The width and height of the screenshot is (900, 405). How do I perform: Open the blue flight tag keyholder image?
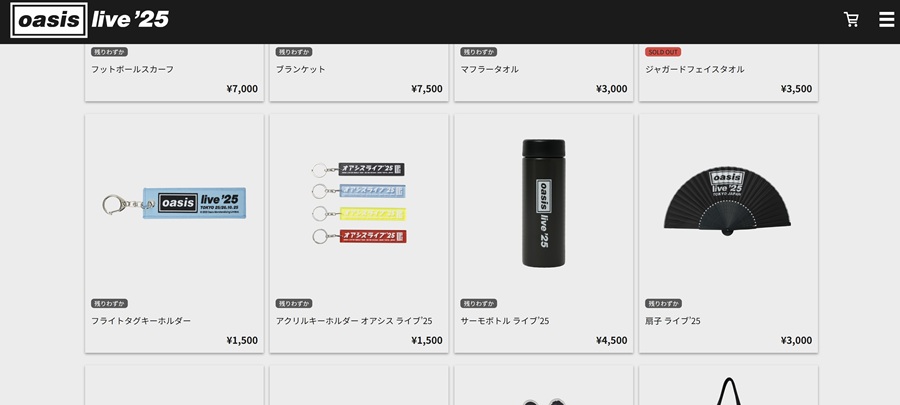[x=174, y=204]
